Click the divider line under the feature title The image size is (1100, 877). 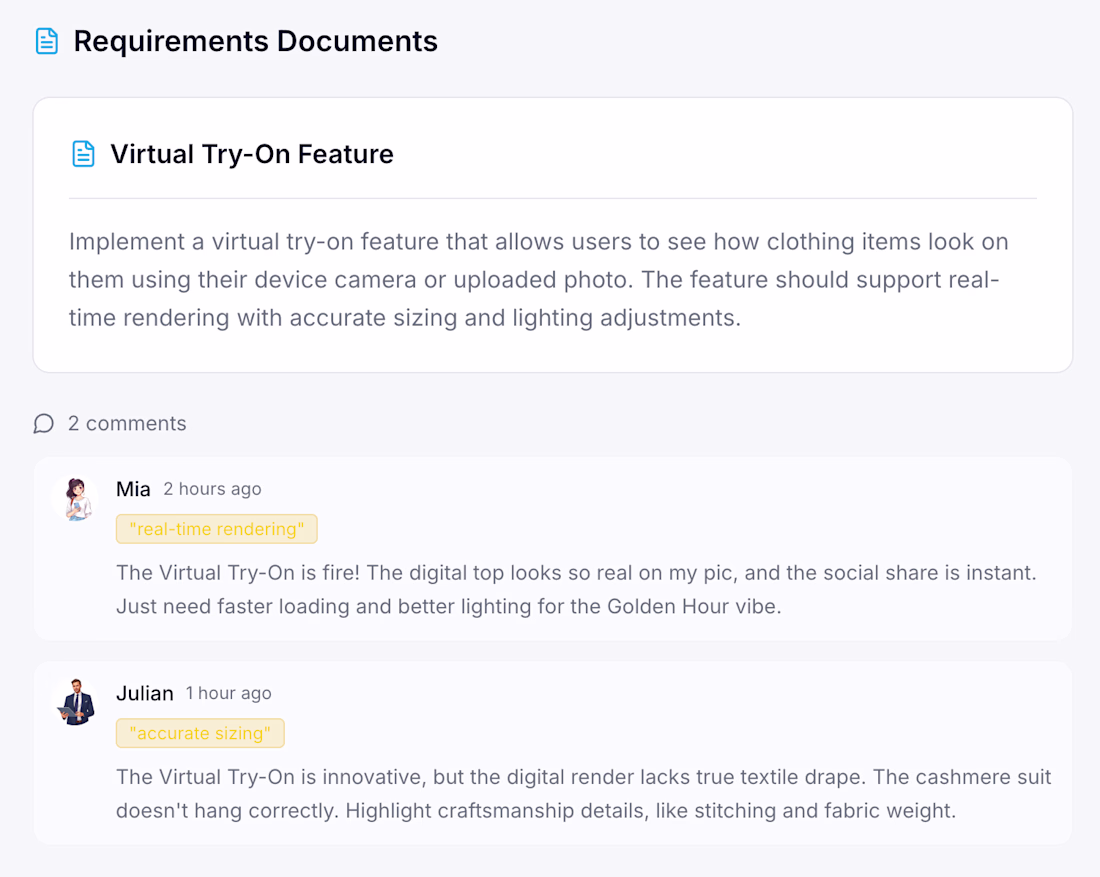coord(552,199)
